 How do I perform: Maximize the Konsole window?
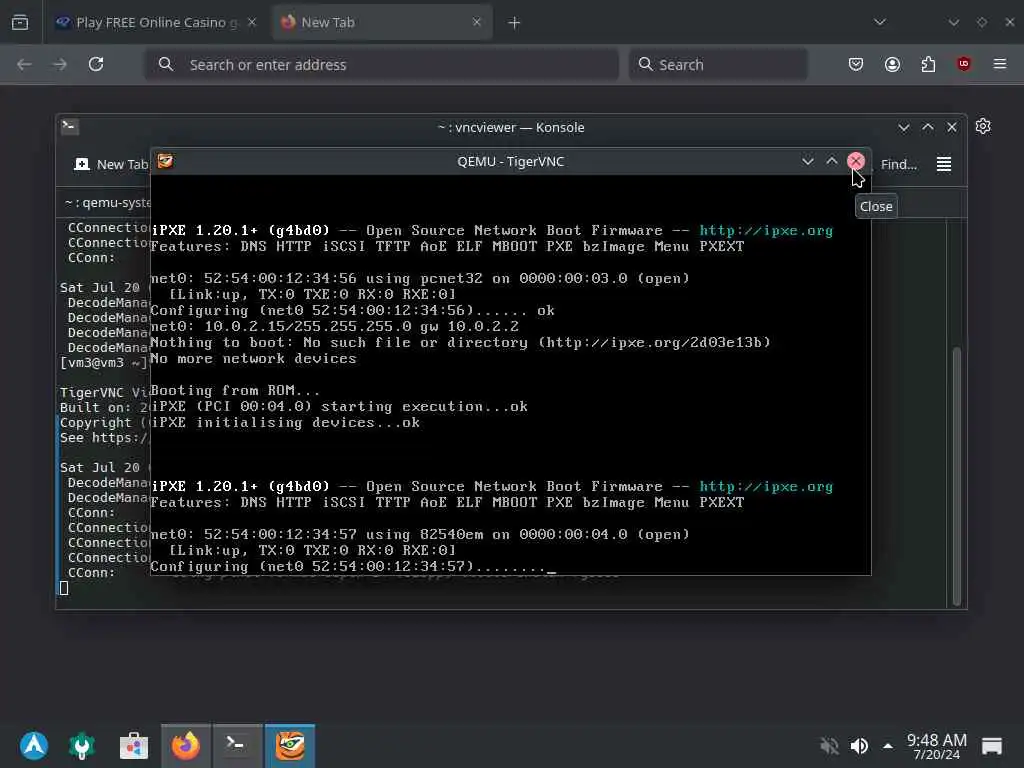[x=927, y=127]
